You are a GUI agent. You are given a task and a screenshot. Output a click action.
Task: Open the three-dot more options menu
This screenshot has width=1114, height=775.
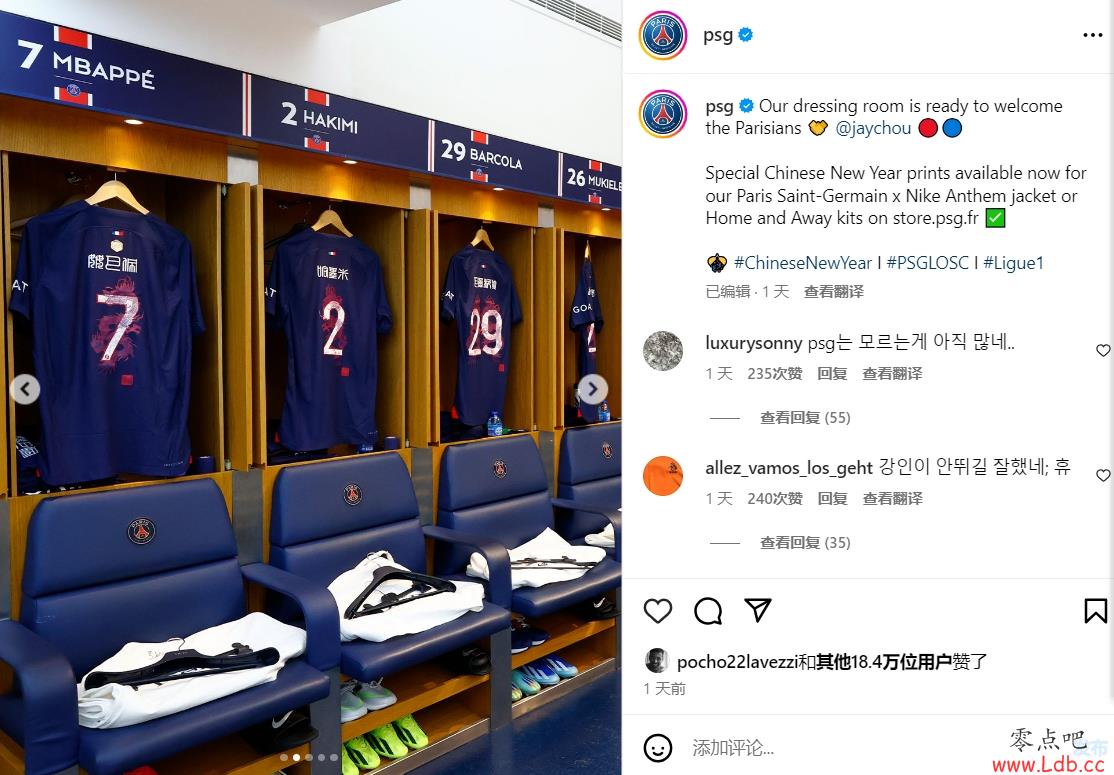[1093, 35]
